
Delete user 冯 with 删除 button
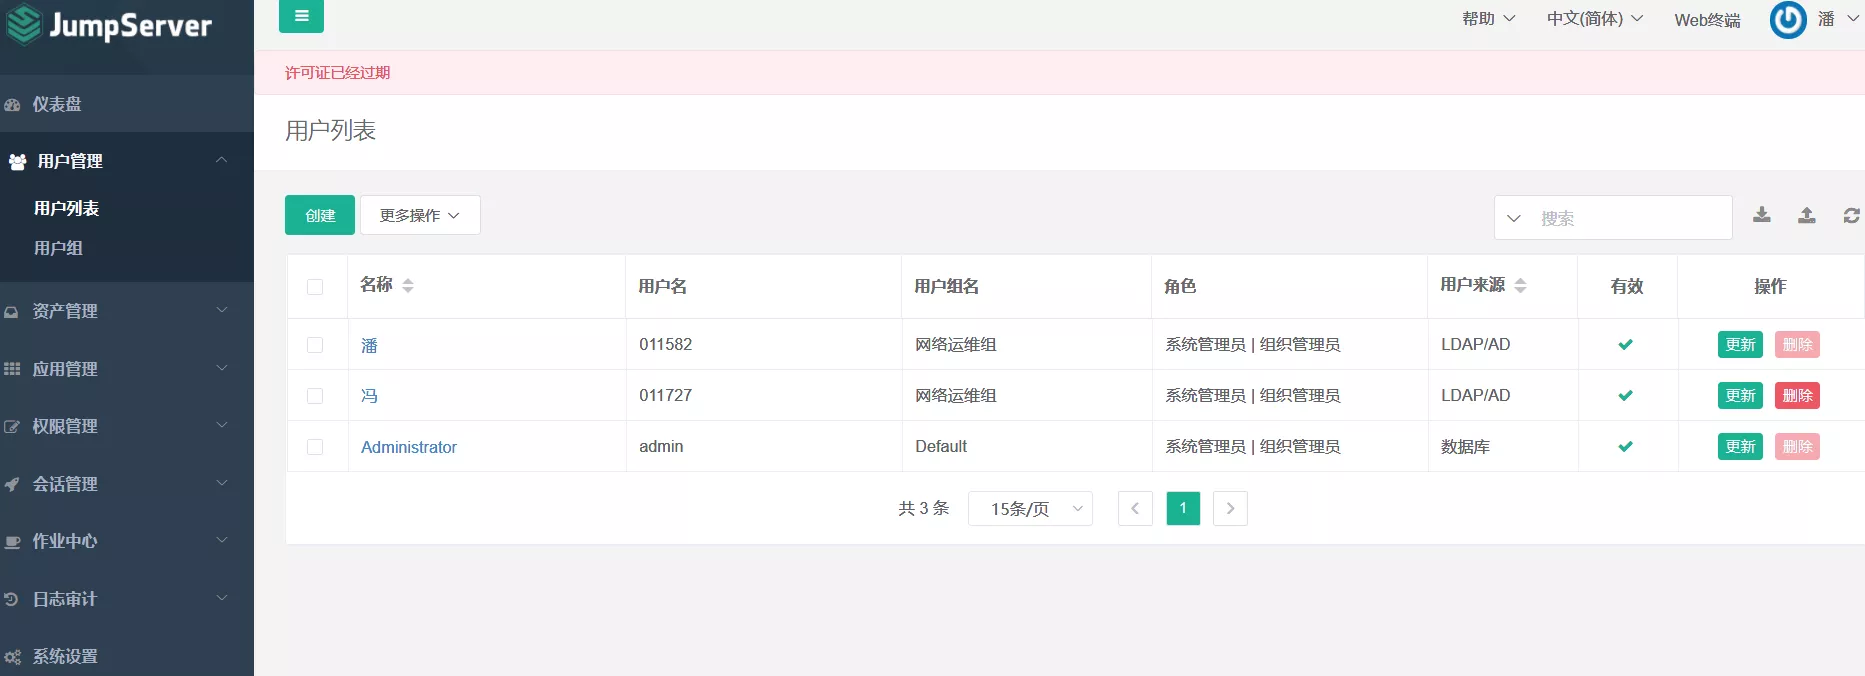click(1796, 396)
